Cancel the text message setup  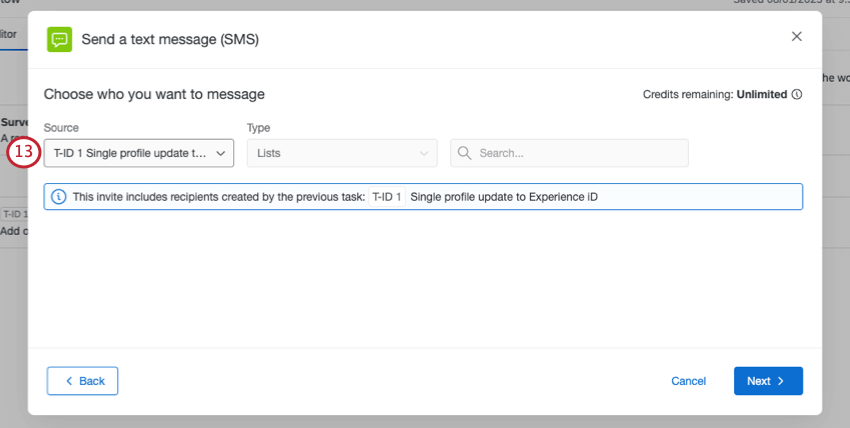[688, 381]
